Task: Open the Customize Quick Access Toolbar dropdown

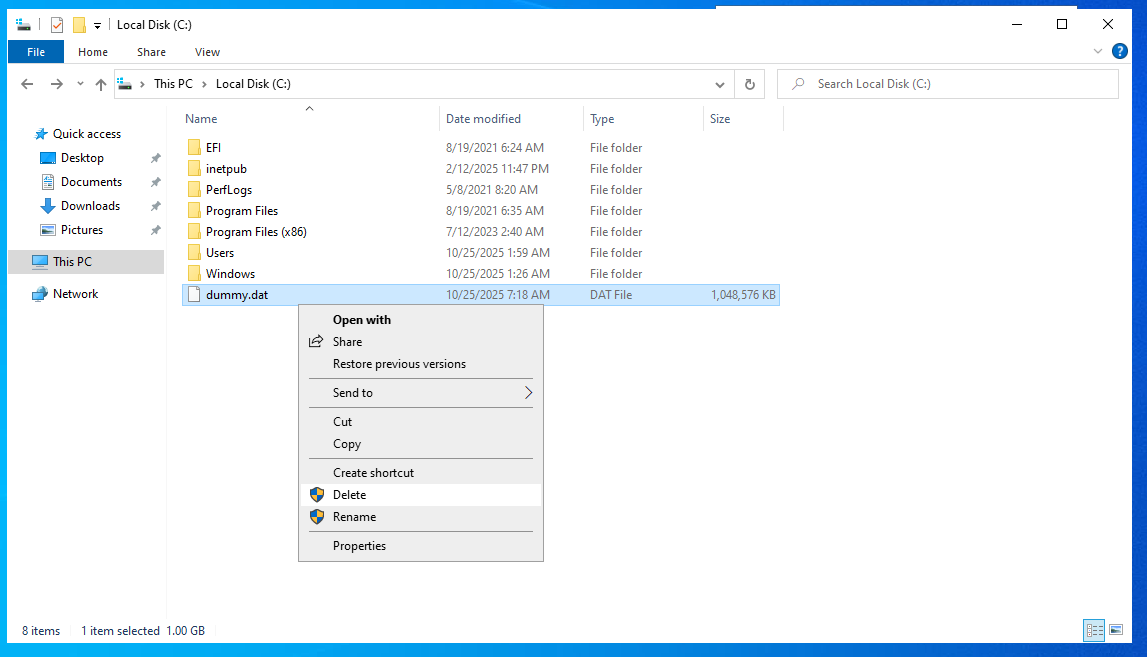Action: tap(97, 26)
